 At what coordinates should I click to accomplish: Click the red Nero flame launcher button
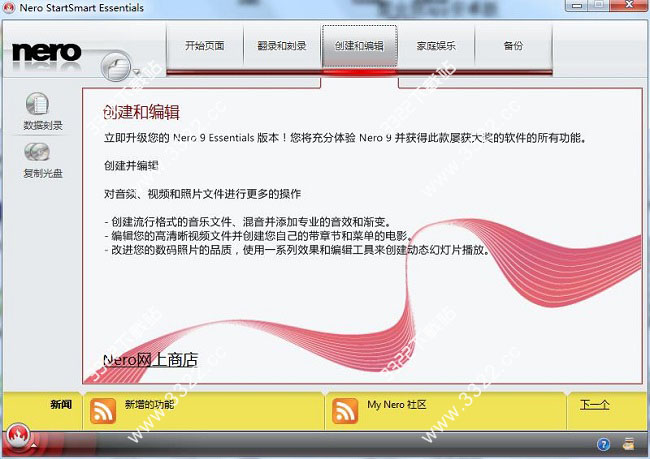18,436
